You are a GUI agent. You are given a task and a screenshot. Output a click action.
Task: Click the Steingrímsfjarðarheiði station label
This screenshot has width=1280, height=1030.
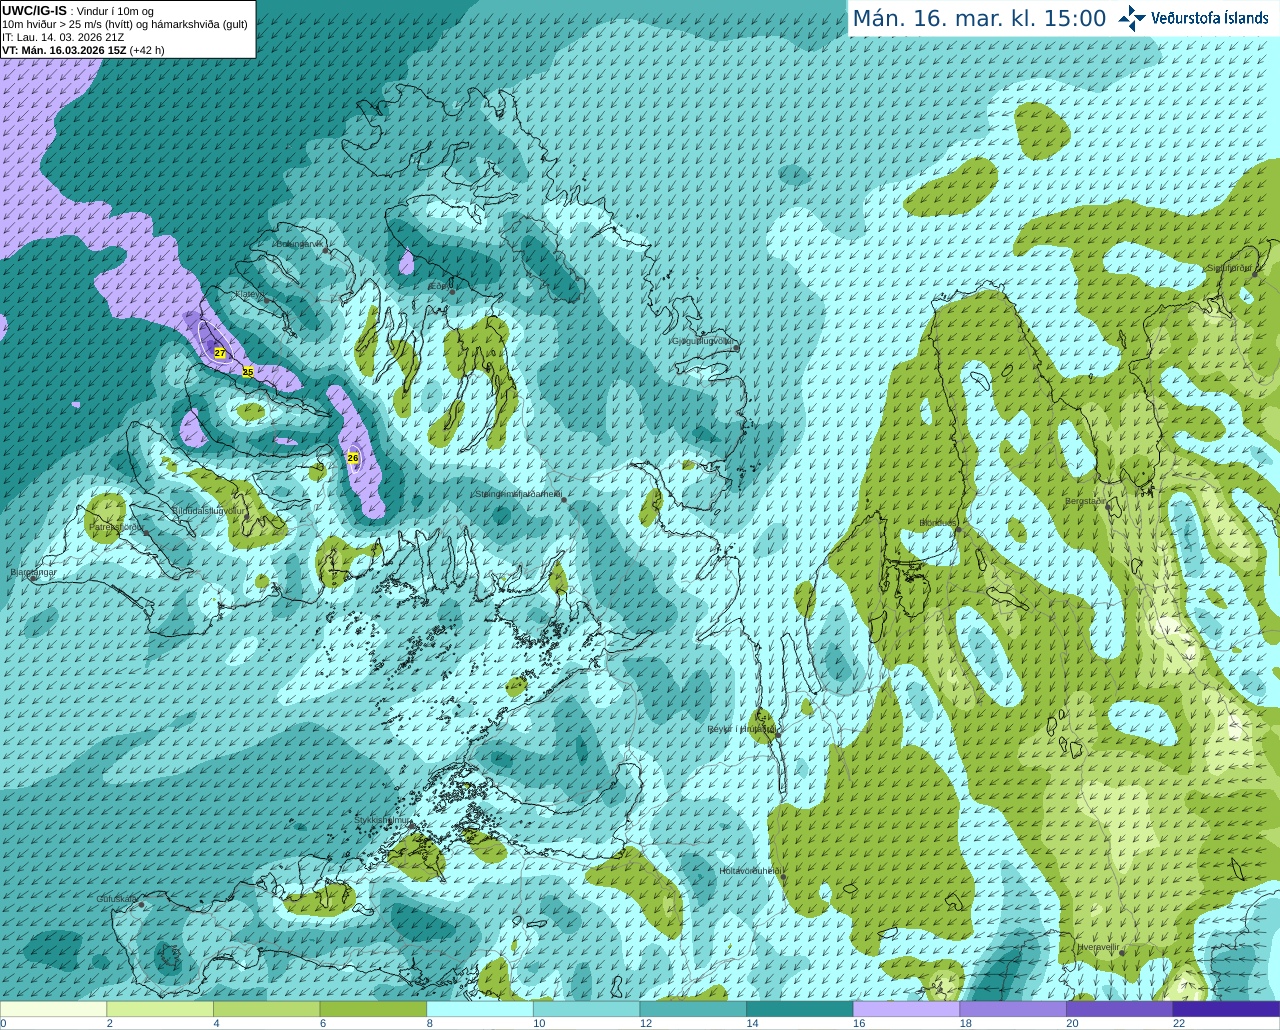click(518, 494)
